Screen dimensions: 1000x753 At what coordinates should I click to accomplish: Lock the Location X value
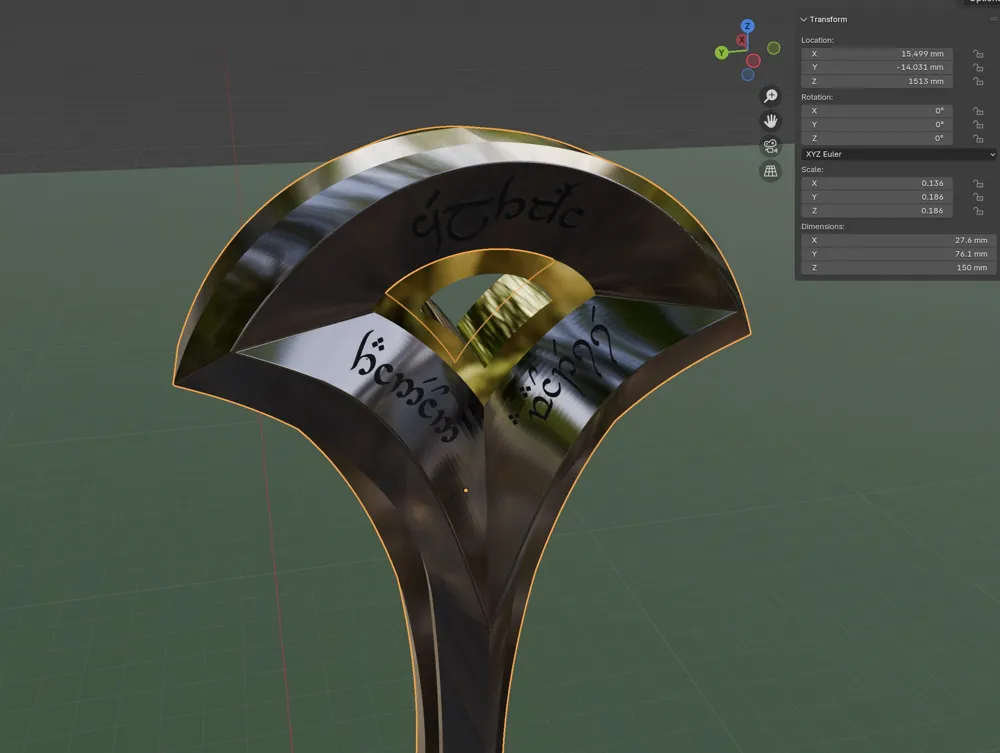coord(978,54)
